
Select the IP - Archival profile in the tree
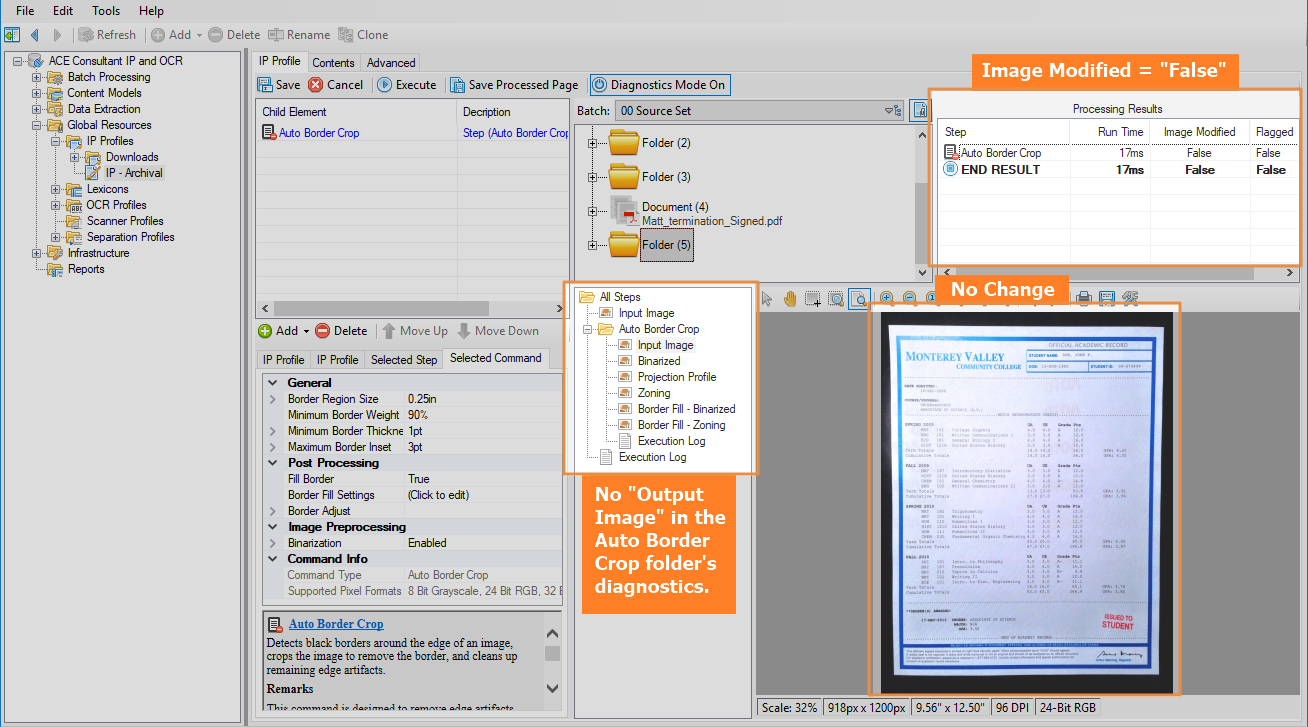[x=134, y=173]
